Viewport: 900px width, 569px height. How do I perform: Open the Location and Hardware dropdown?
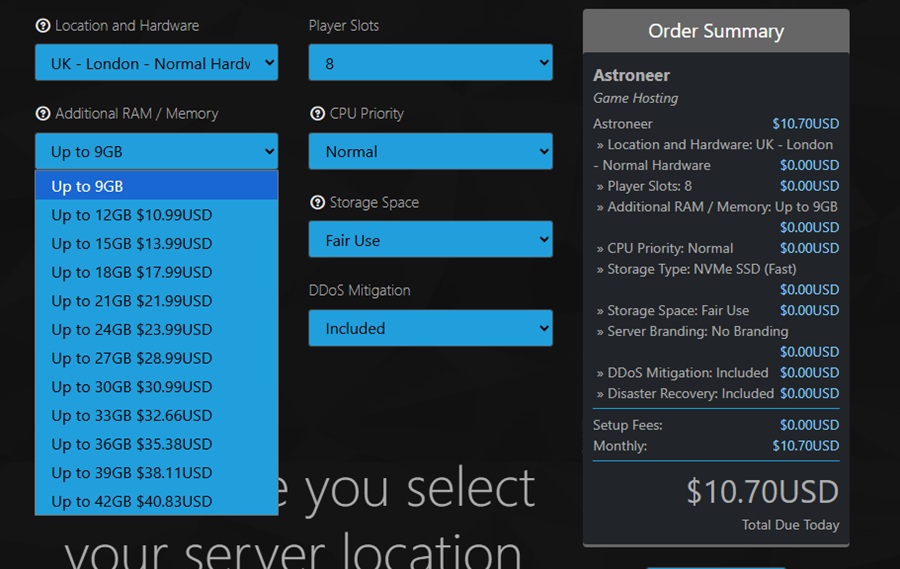[156, 63]
